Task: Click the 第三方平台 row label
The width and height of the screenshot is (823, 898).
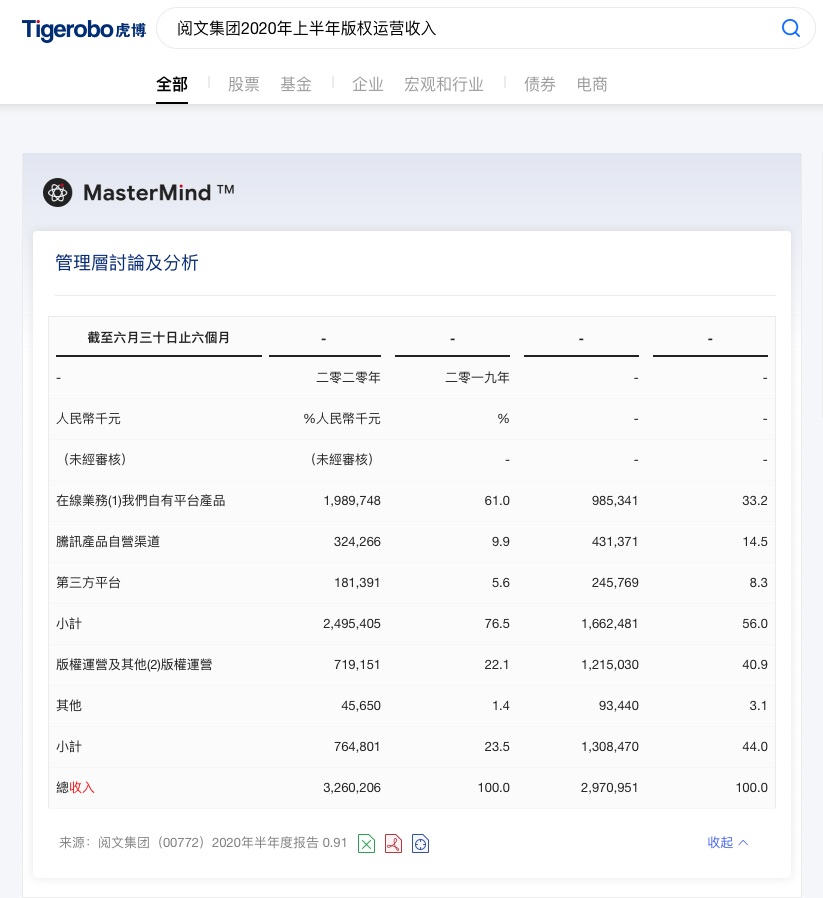Action: click(88, 582)
